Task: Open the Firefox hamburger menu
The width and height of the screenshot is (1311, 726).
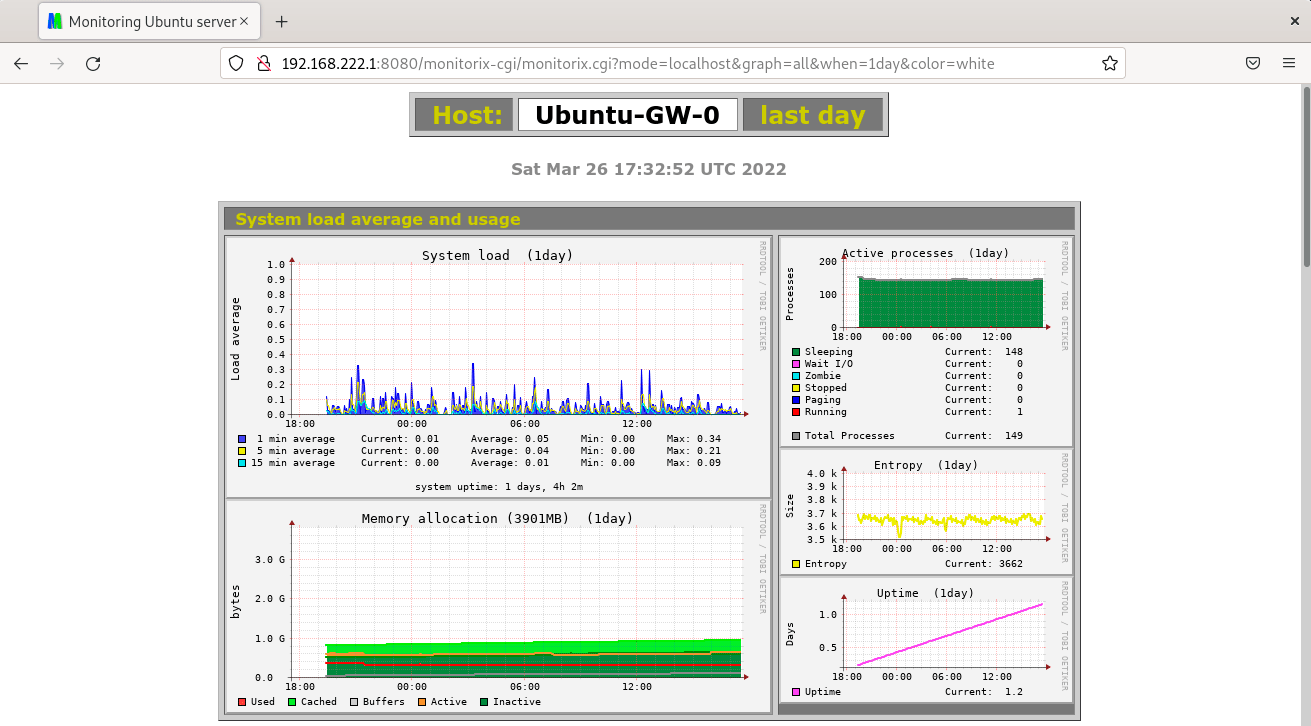Action: [1289, 63]
